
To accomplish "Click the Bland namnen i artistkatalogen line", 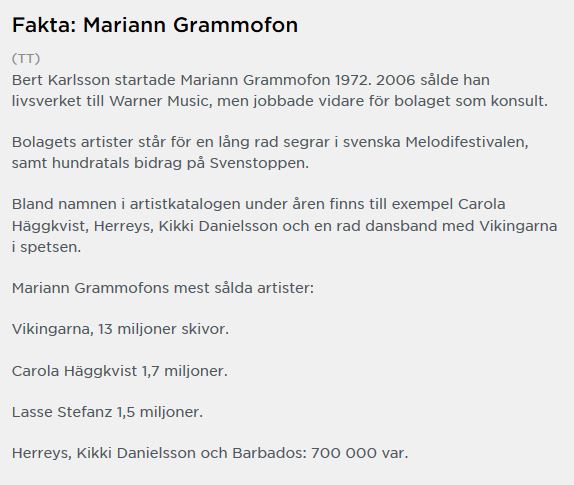I will (258, 204).
